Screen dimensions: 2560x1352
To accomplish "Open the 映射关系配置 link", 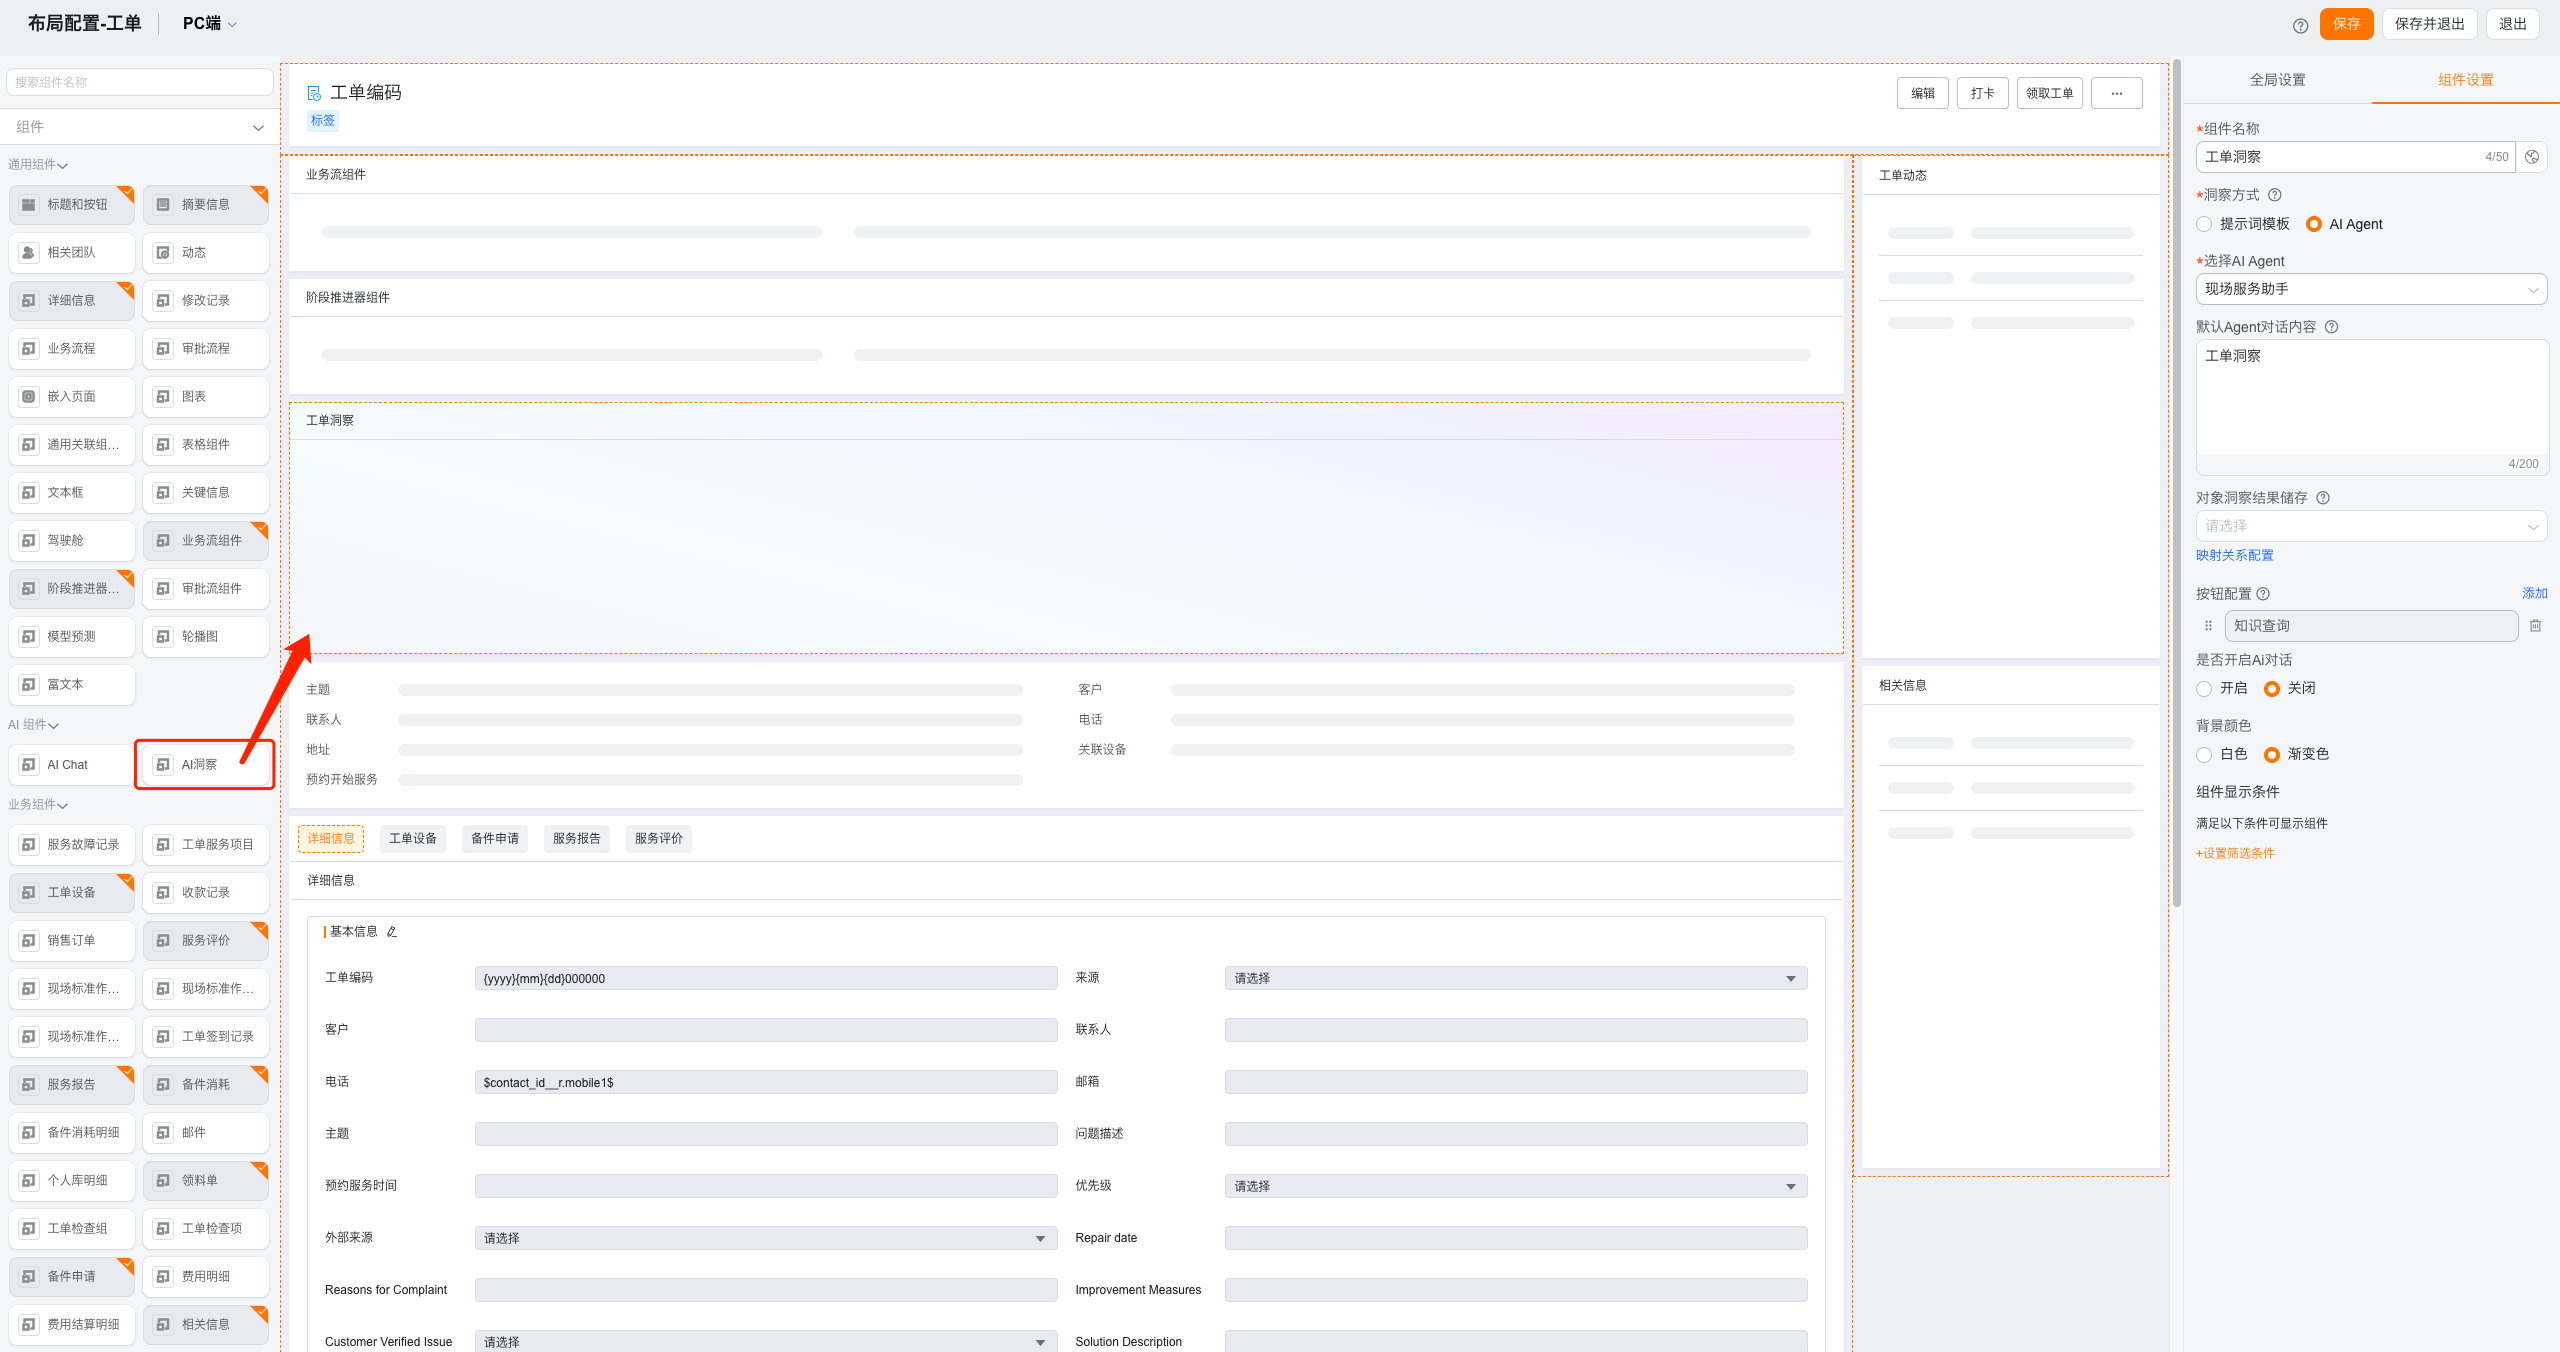I will pos(2234,555).
